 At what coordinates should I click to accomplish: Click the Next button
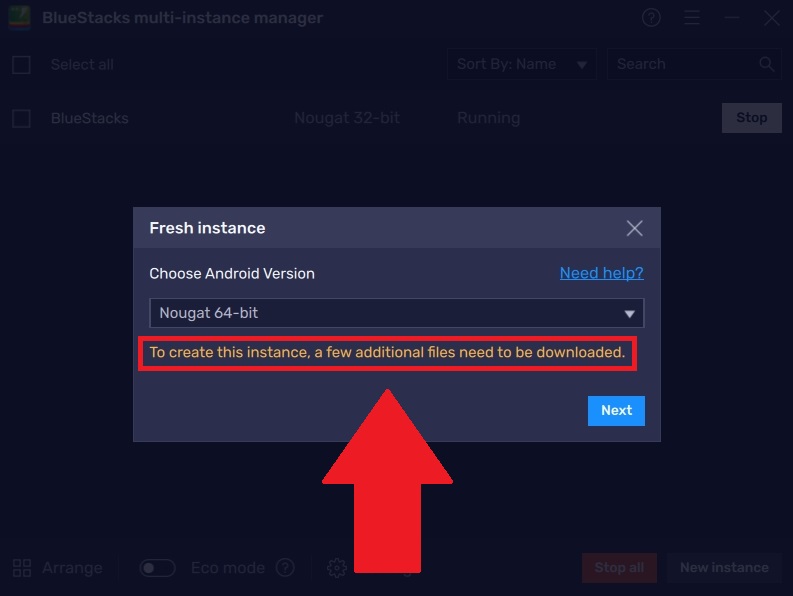click(x=616, y=410)
